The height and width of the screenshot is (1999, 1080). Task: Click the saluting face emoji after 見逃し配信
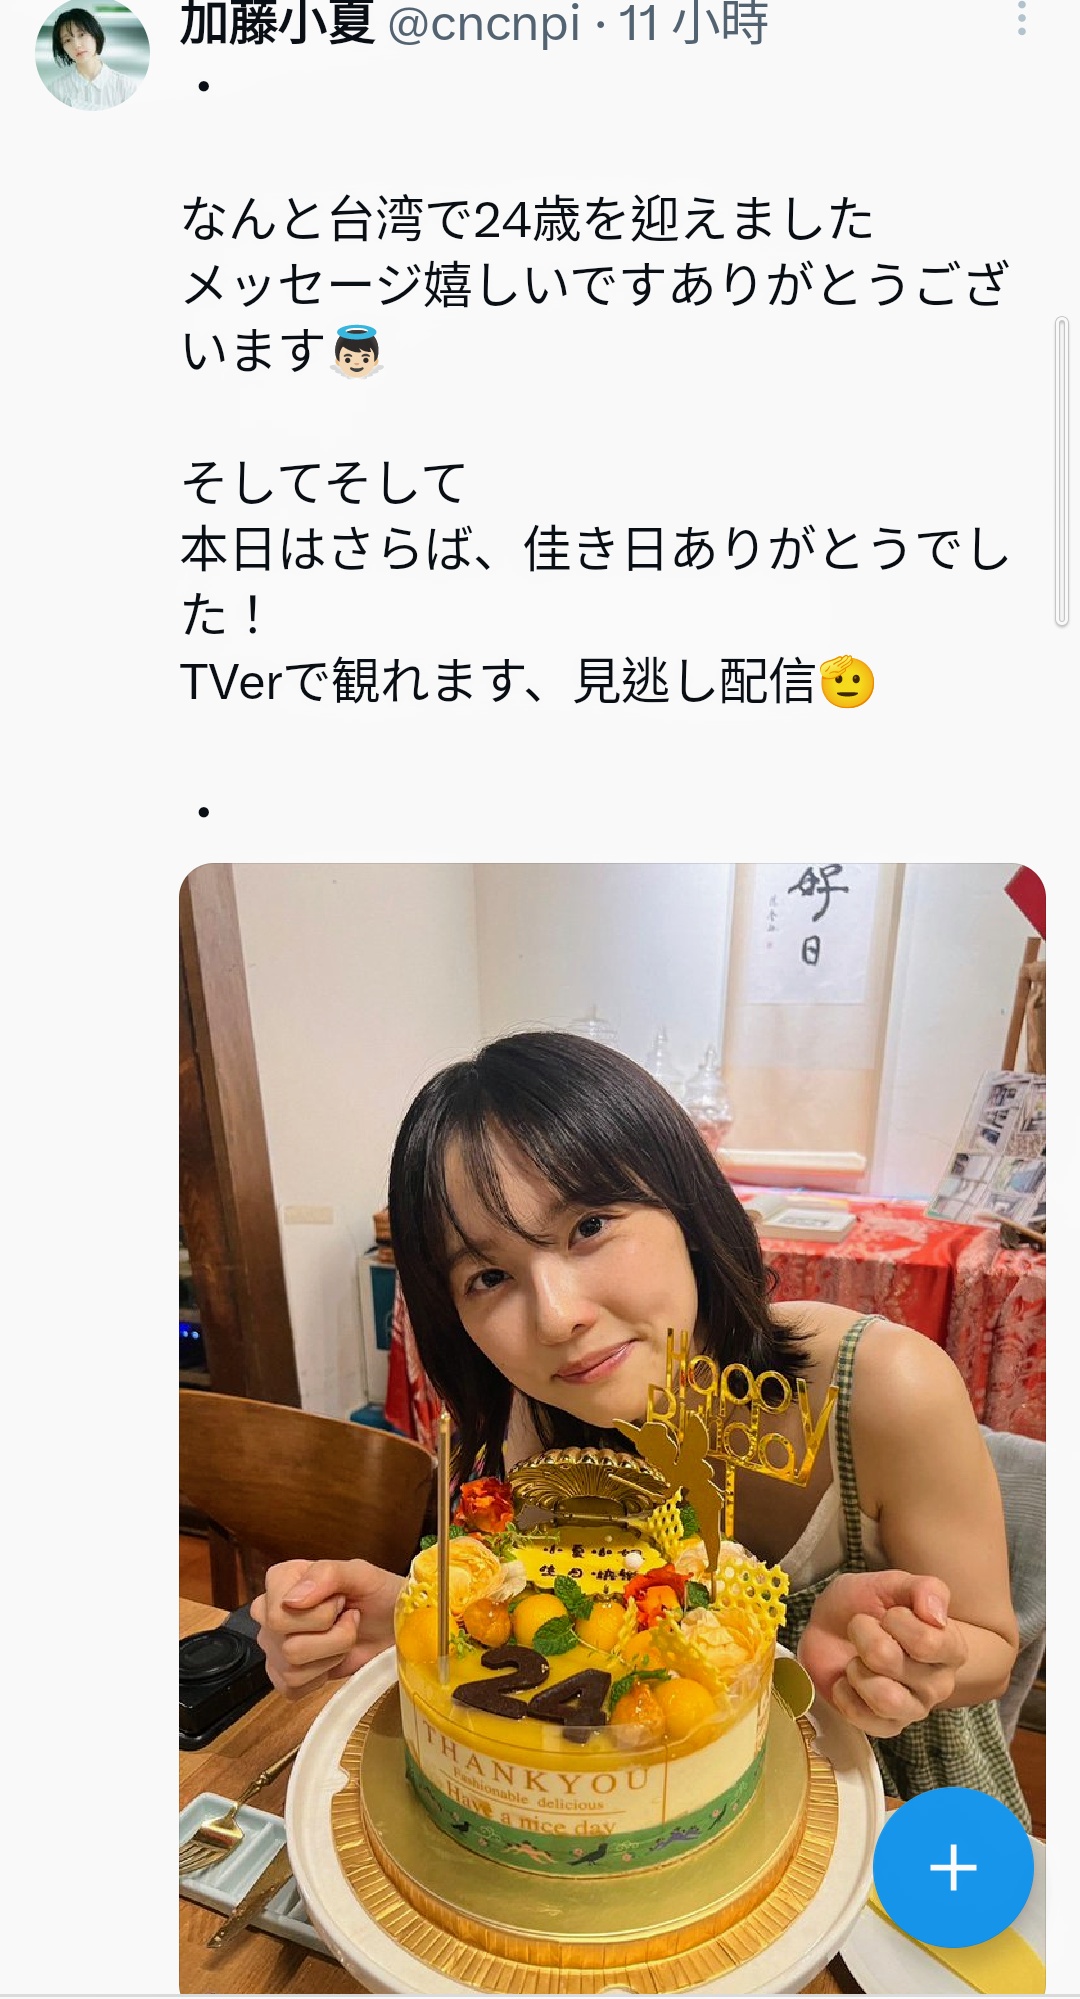click(846, 682)
